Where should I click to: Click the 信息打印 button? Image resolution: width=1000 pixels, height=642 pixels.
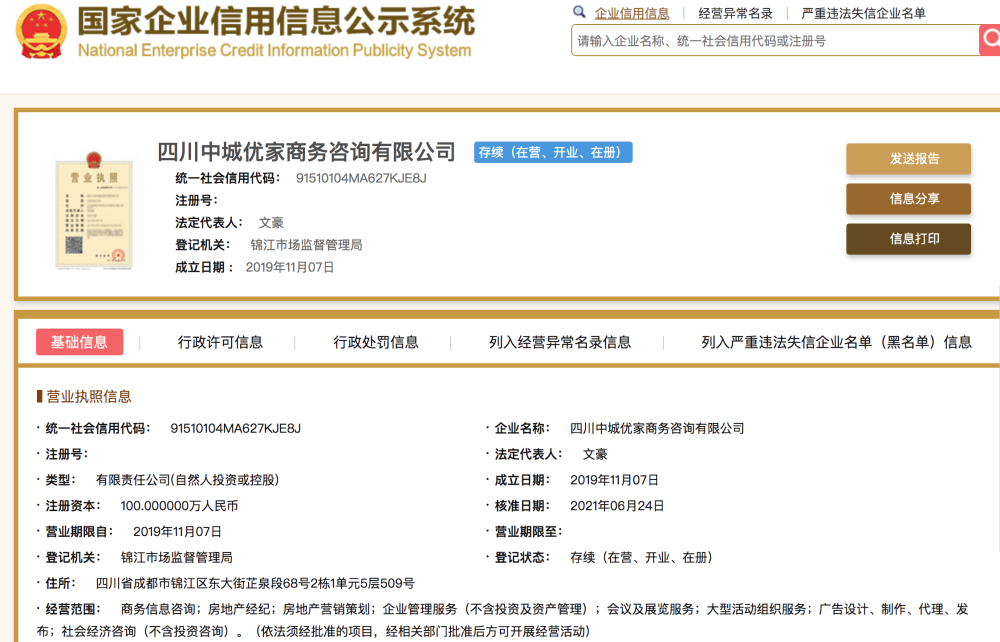click(x=908, y=239)
